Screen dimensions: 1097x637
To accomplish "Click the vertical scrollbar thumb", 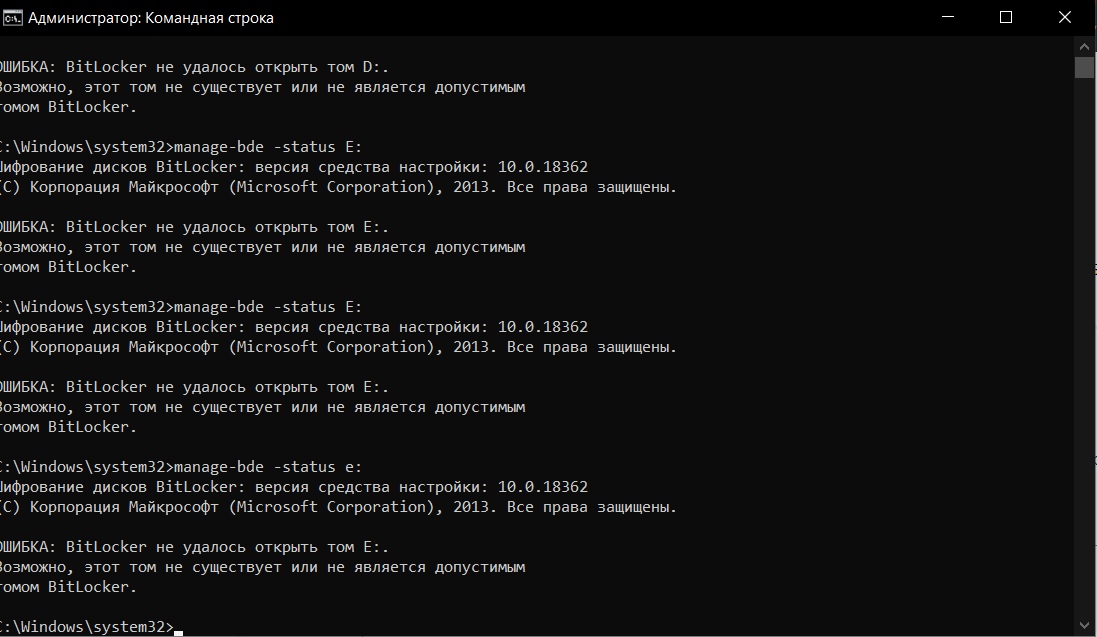I will point(1084,67).
